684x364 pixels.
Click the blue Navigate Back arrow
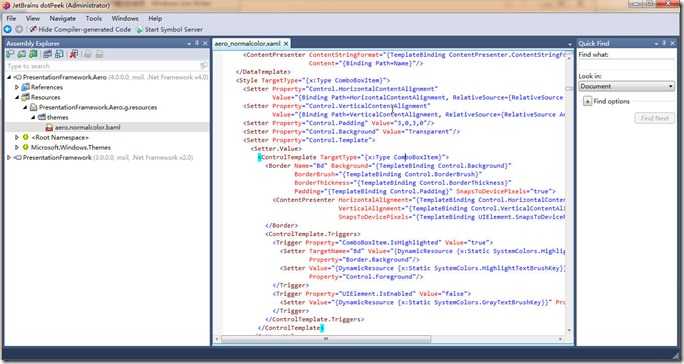tap(7, 29)
